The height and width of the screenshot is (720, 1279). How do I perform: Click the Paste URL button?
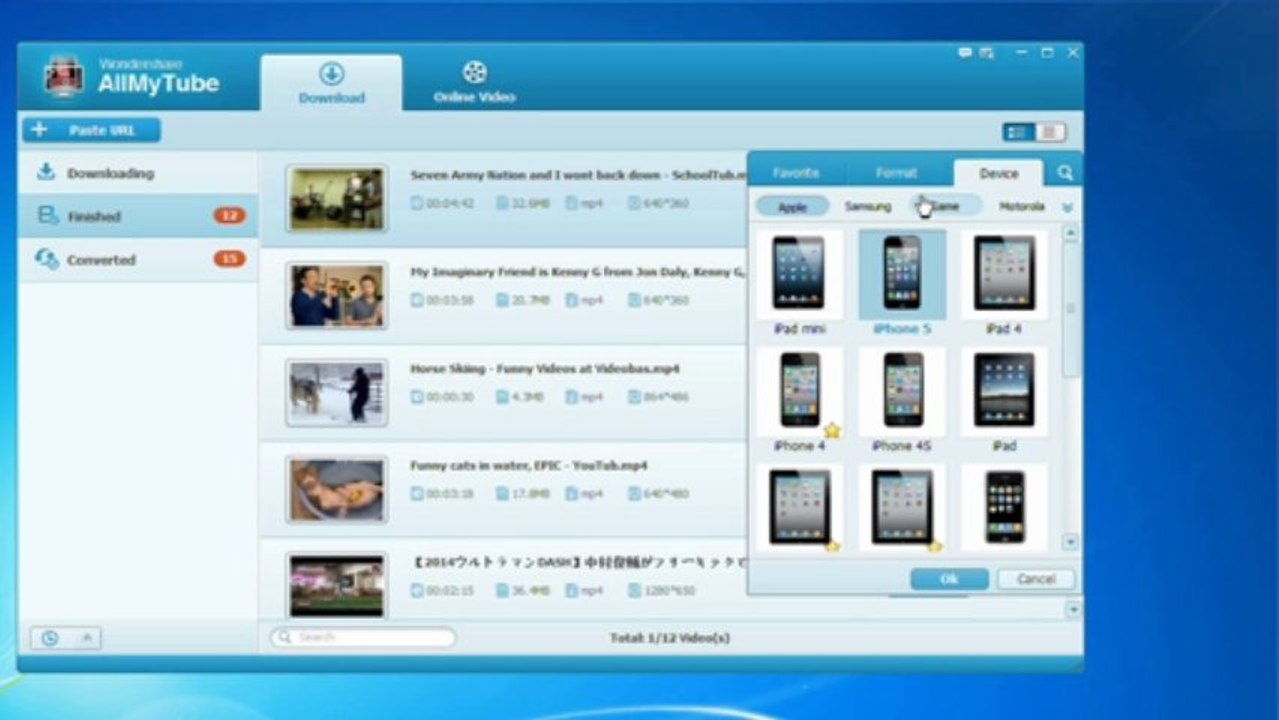(x=91, y=130)
